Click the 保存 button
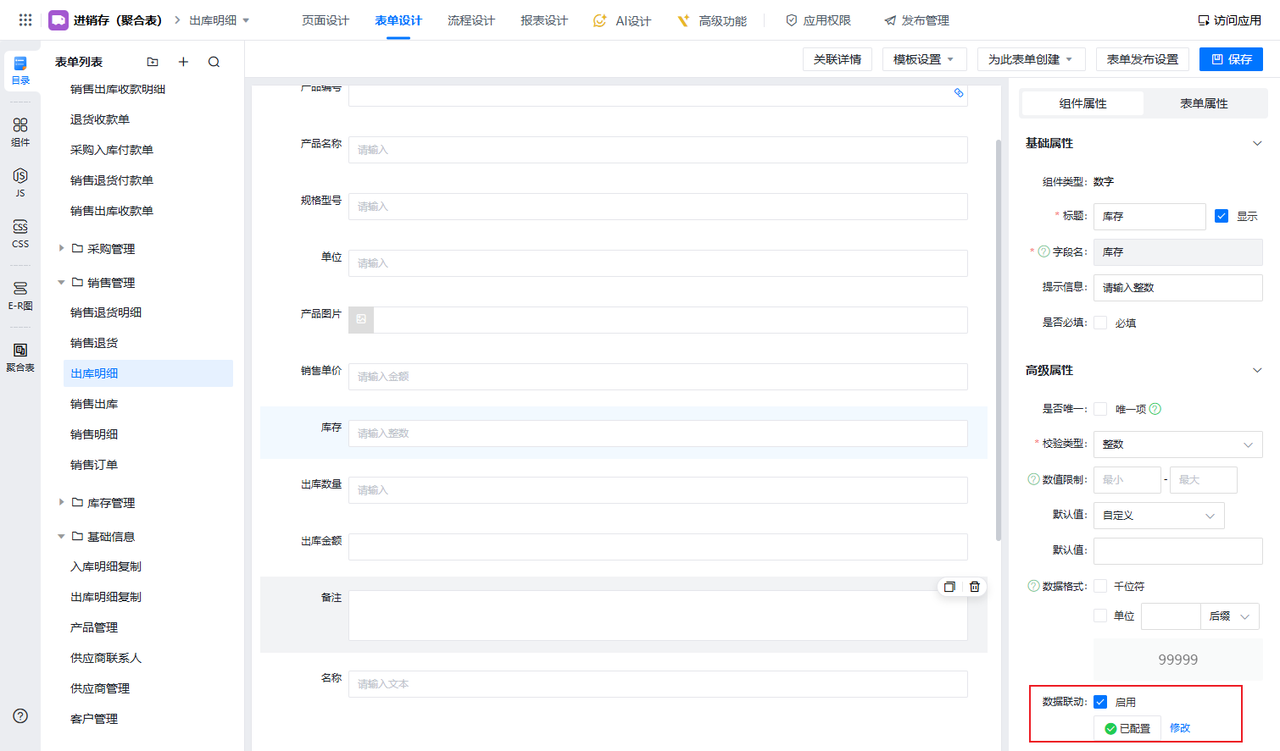This screenshot has width=1280, height=751. tap(1230, 59)
